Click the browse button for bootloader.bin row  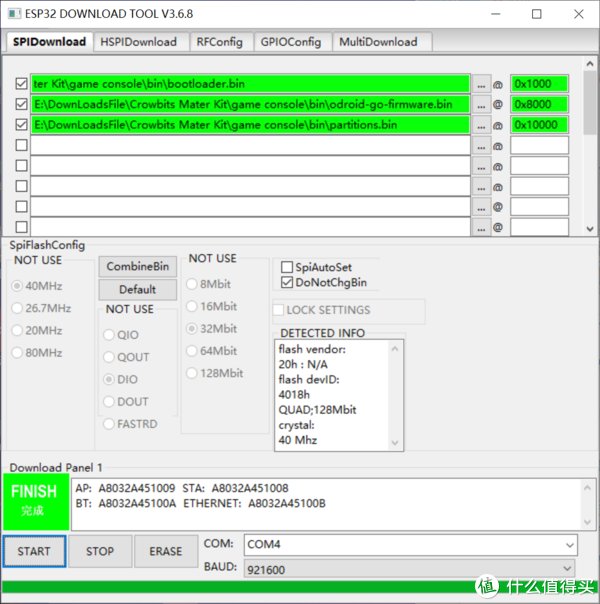(x=481, y=84)
